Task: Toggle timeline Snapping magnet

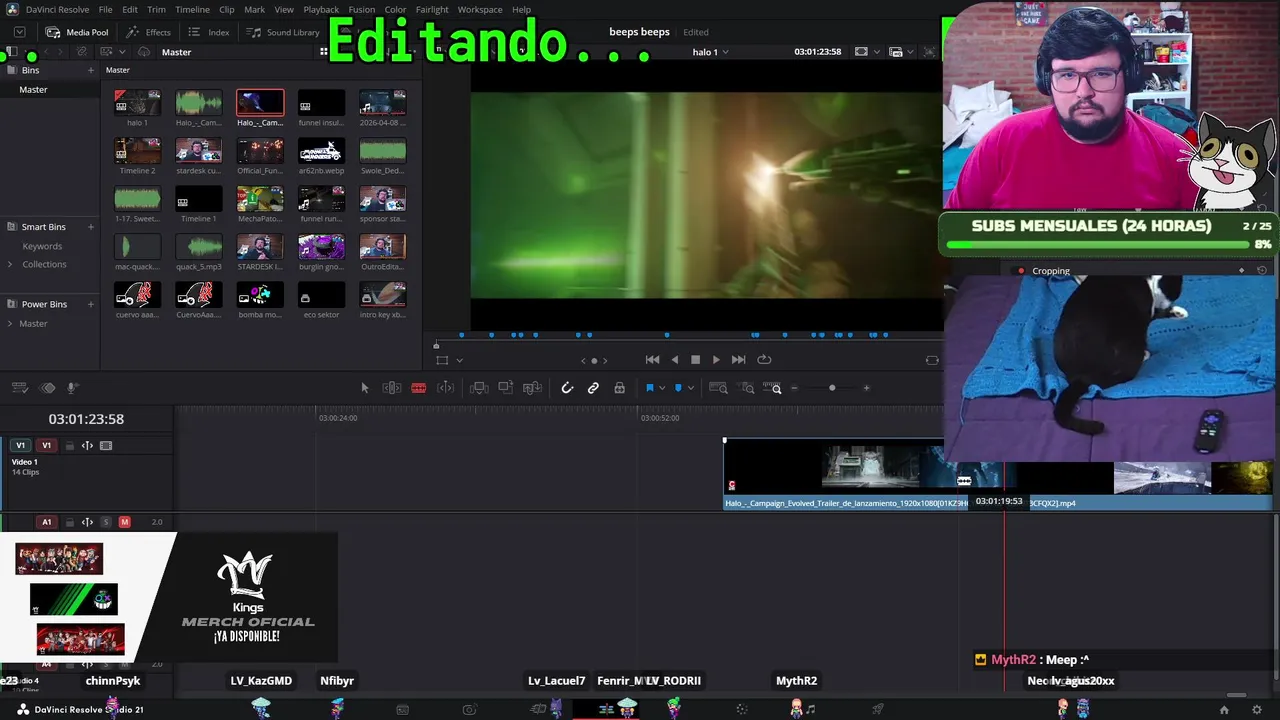Action: click(x=567, y=388)
